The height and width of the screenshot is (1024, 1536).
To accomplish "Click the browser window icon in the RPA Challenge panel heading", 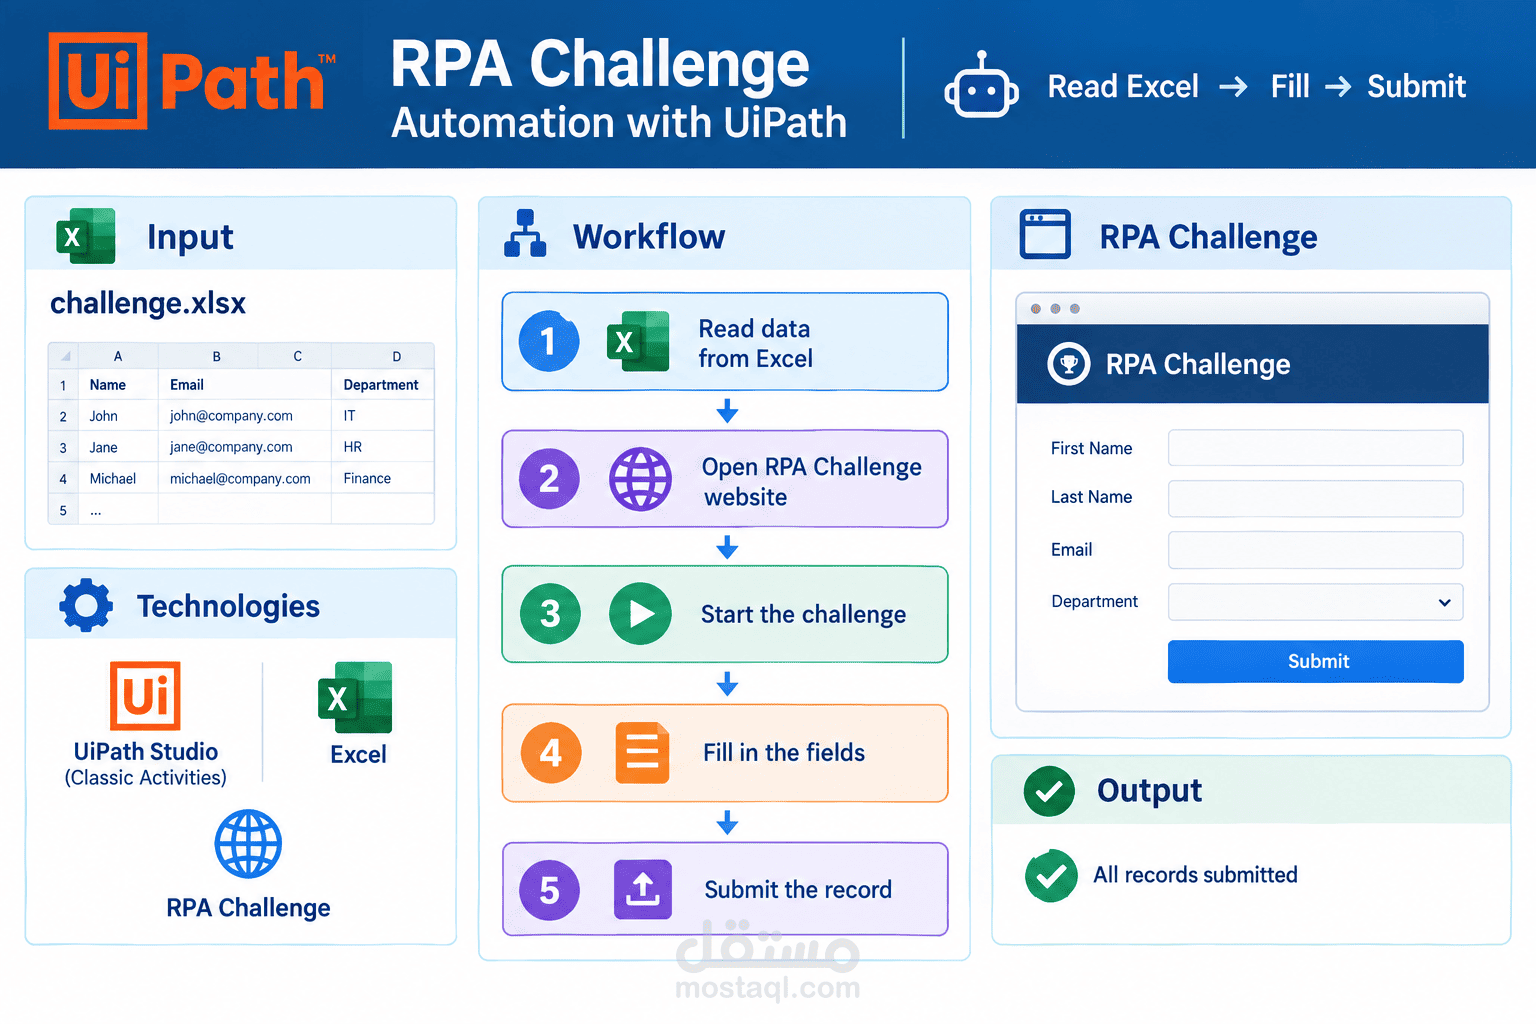I will coord(1045,234).
